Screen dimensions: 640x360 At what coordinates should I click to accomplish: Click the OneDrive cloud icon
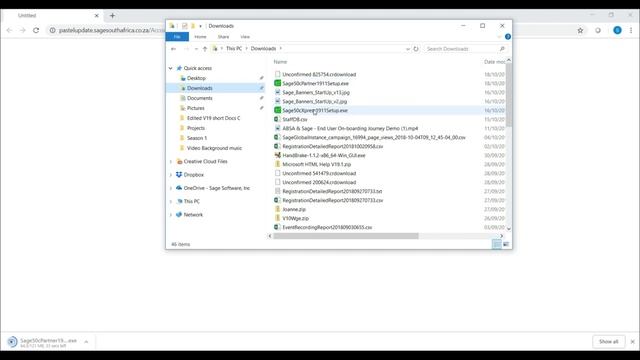point(179,188)
